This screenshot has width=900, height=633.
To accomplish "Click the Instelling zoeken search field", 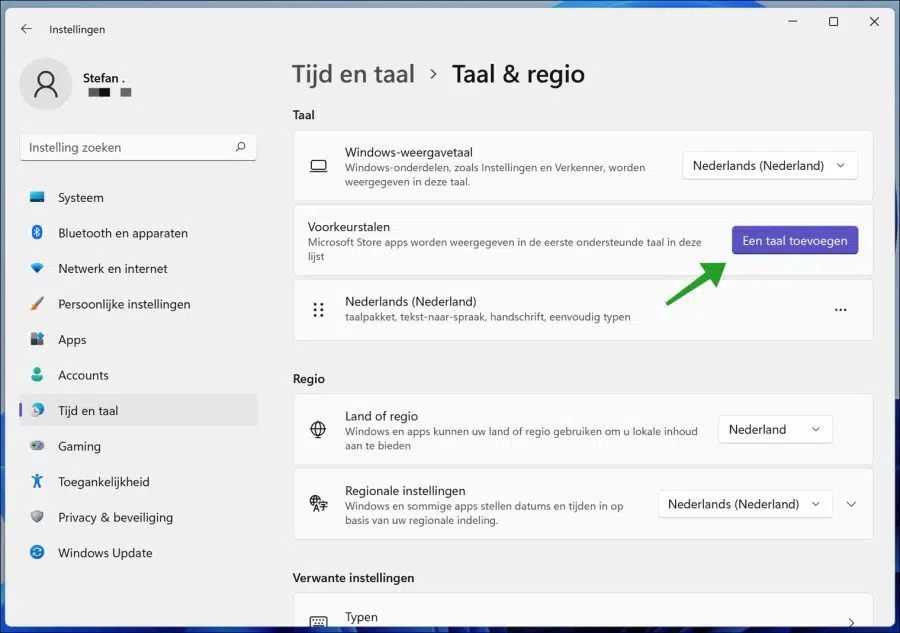I will pyautogui.click(x=138, y=147).
